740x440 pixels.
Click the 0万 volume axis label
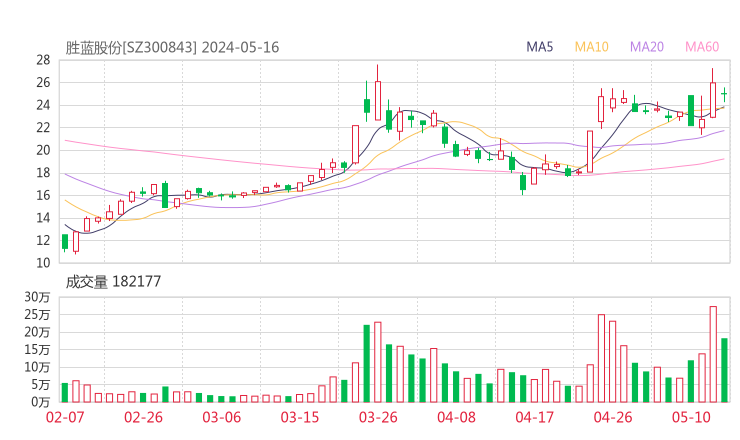click(x=41, y=402)
